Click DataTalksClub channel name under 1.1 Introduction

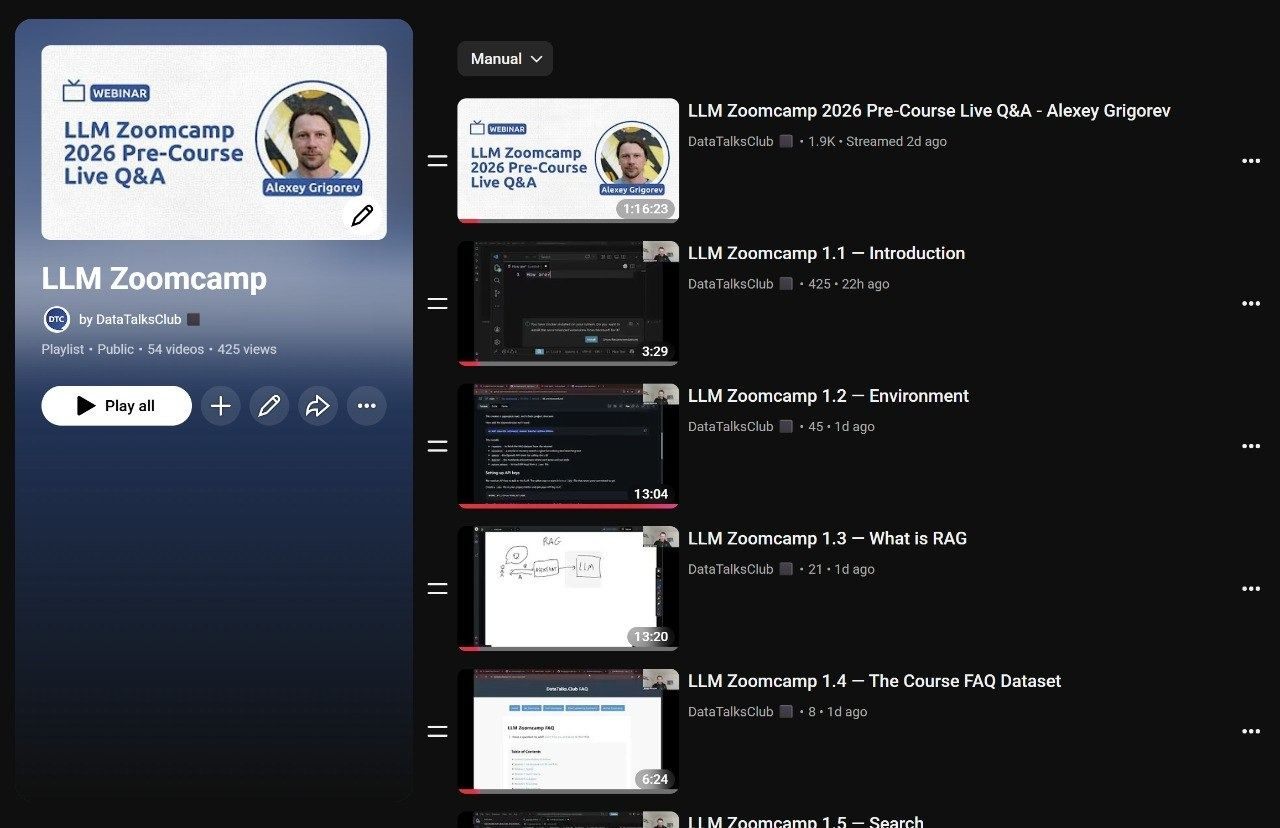coord(731,284)
